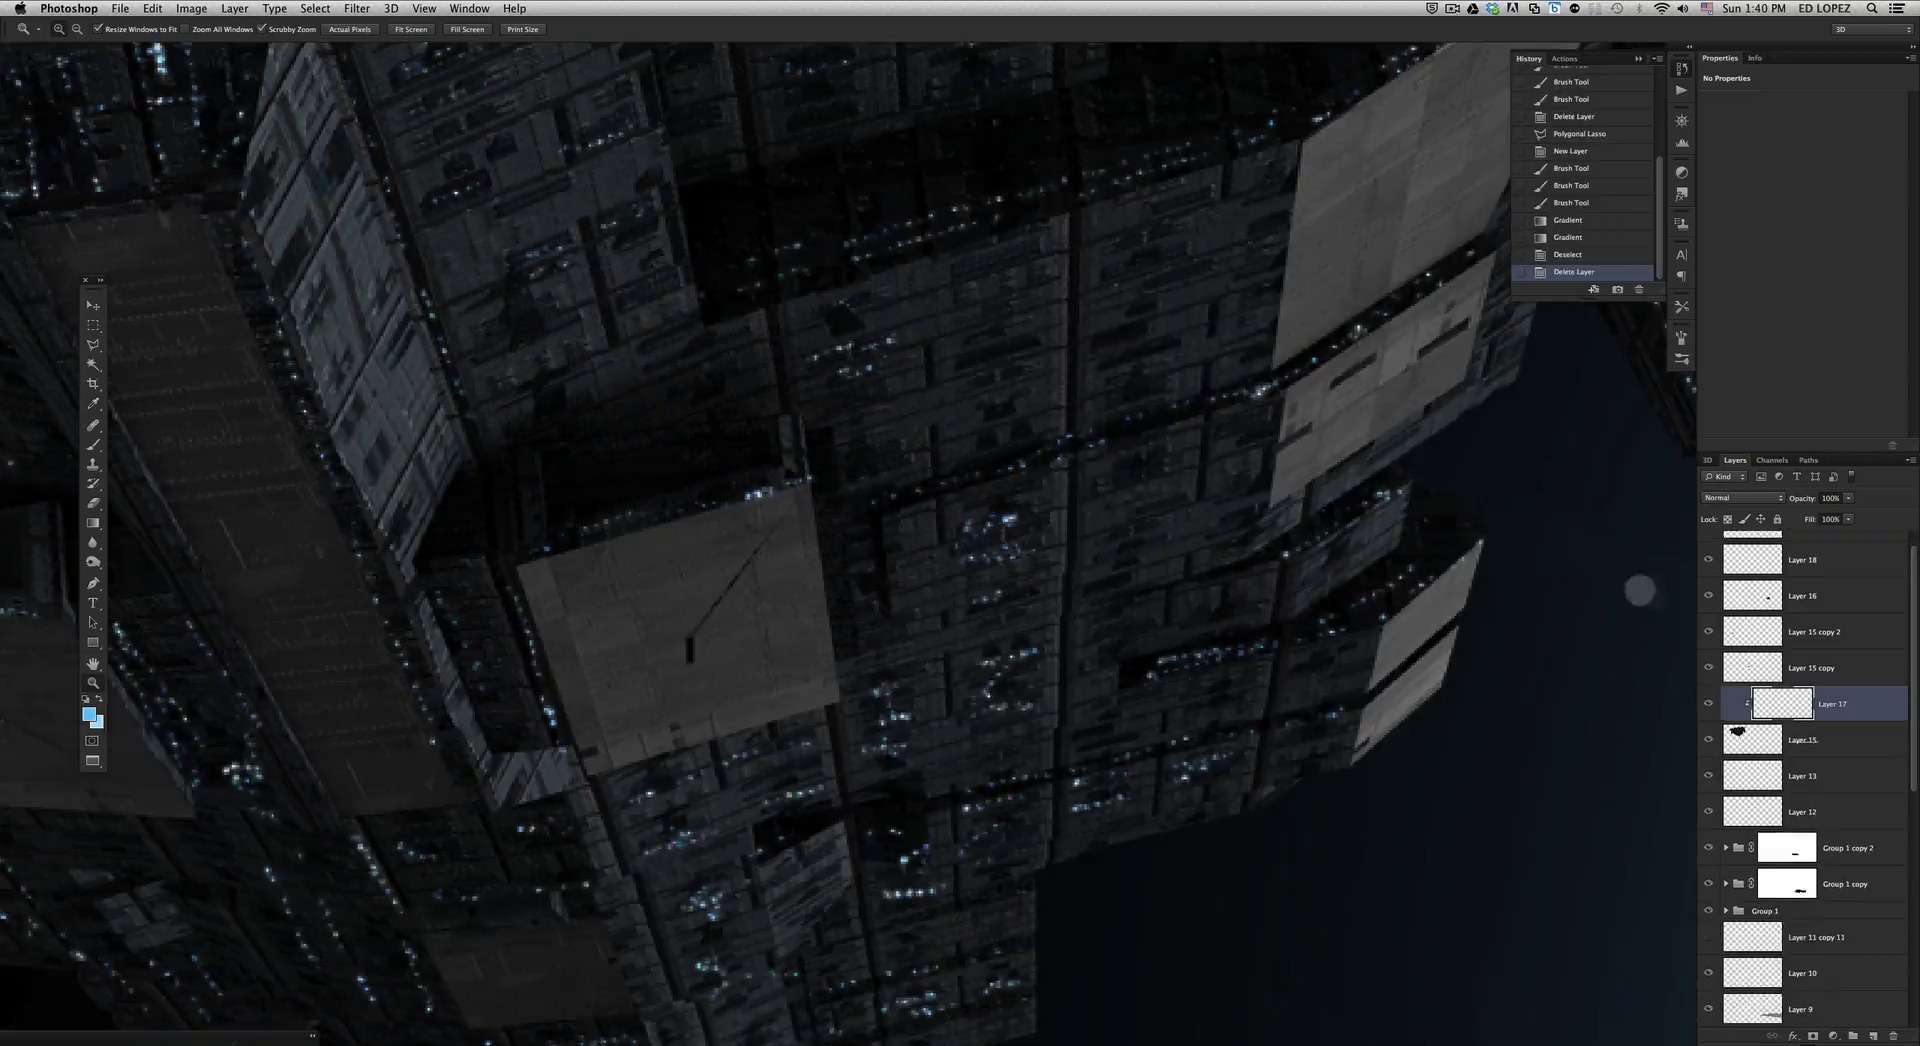Switch to the Channels tab

pos(1771,460)
